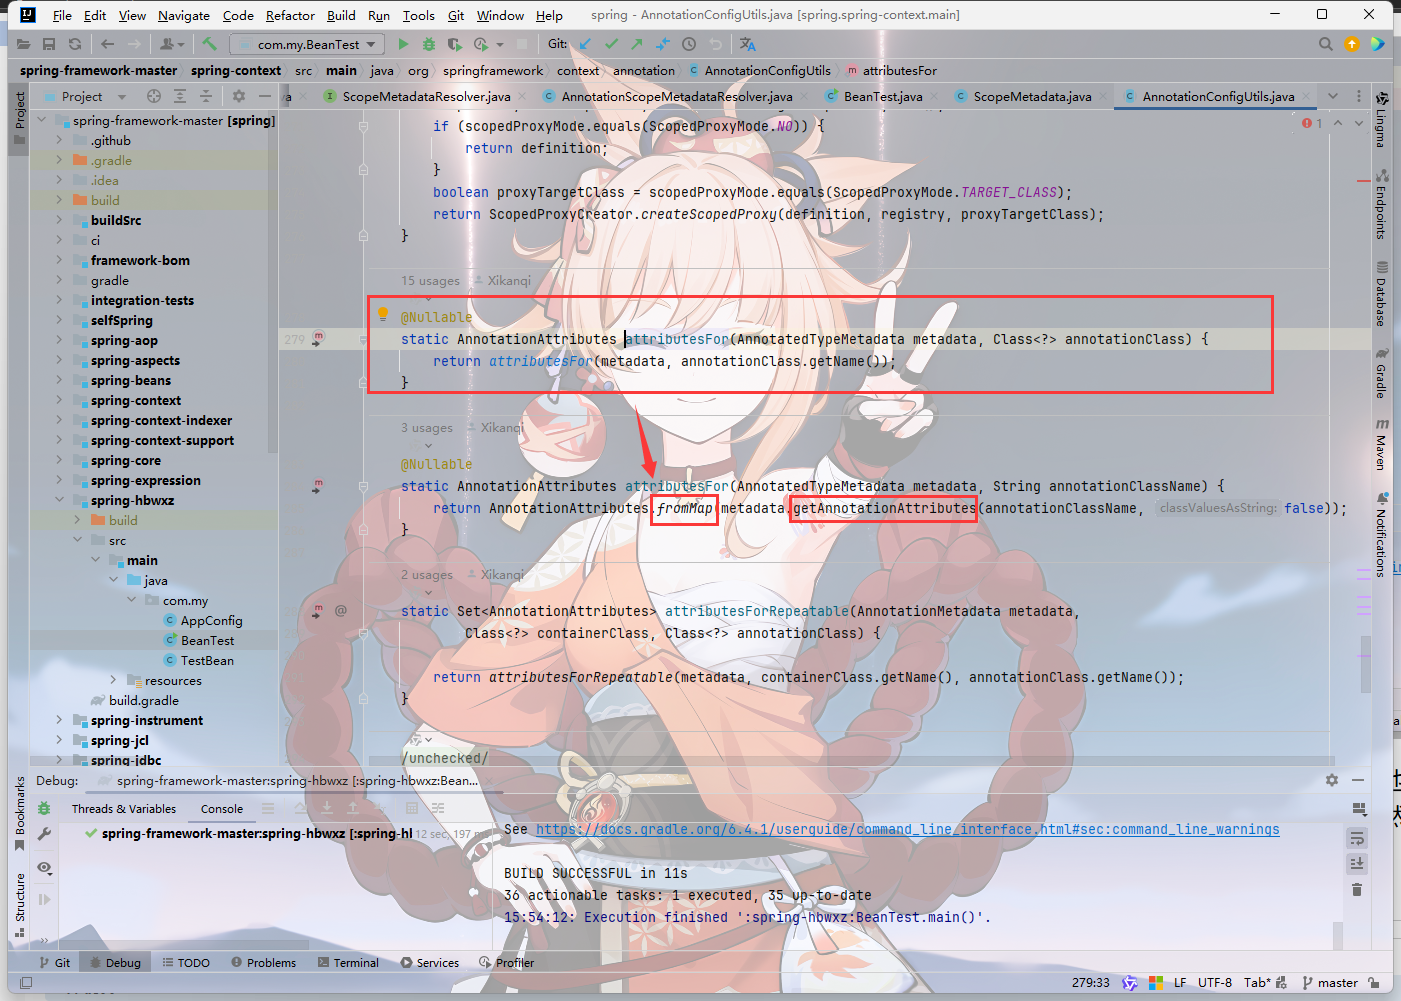
Task: Collapse the com.my package
Action: pyautogui.click(x=131, y=600)
